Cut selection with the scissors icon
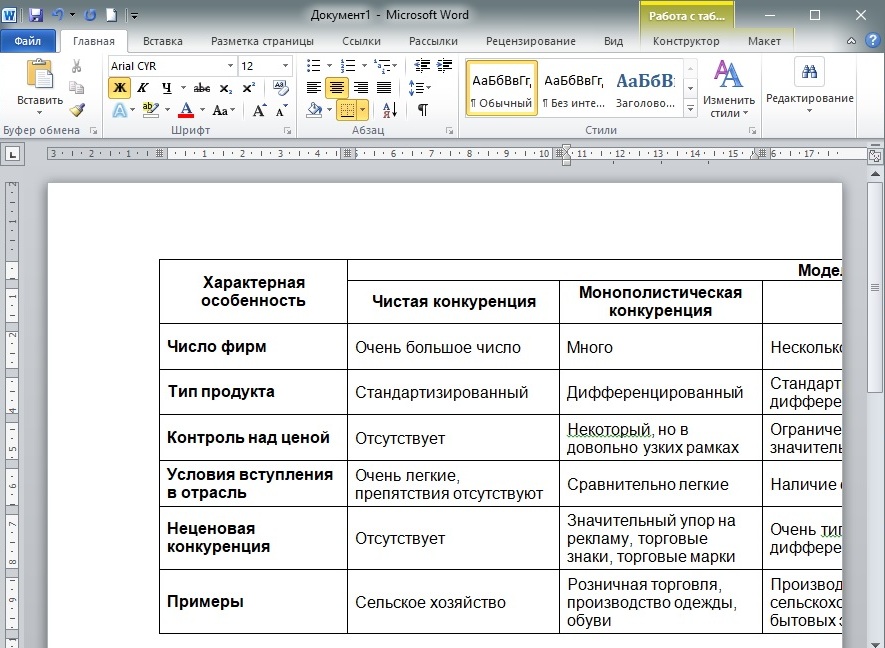The image size is (885, 648). [77, 66]
